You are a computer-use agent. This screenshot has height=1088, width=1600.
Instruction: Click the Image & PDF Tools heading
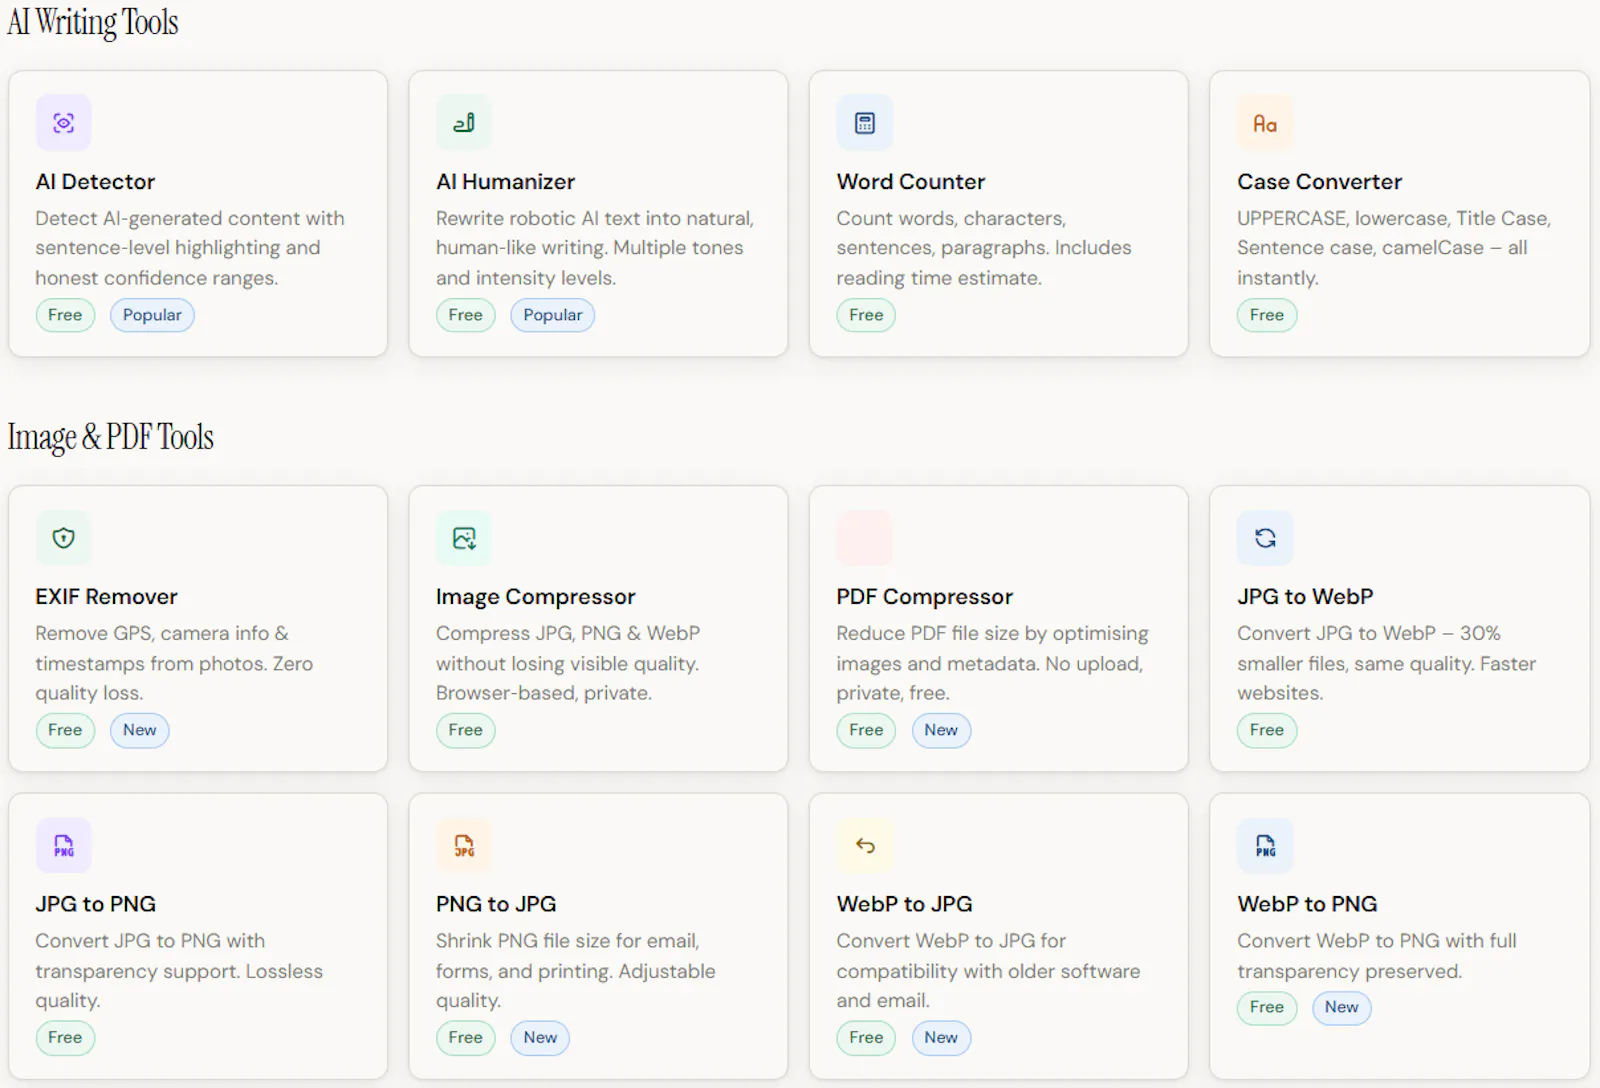[111, 437]
